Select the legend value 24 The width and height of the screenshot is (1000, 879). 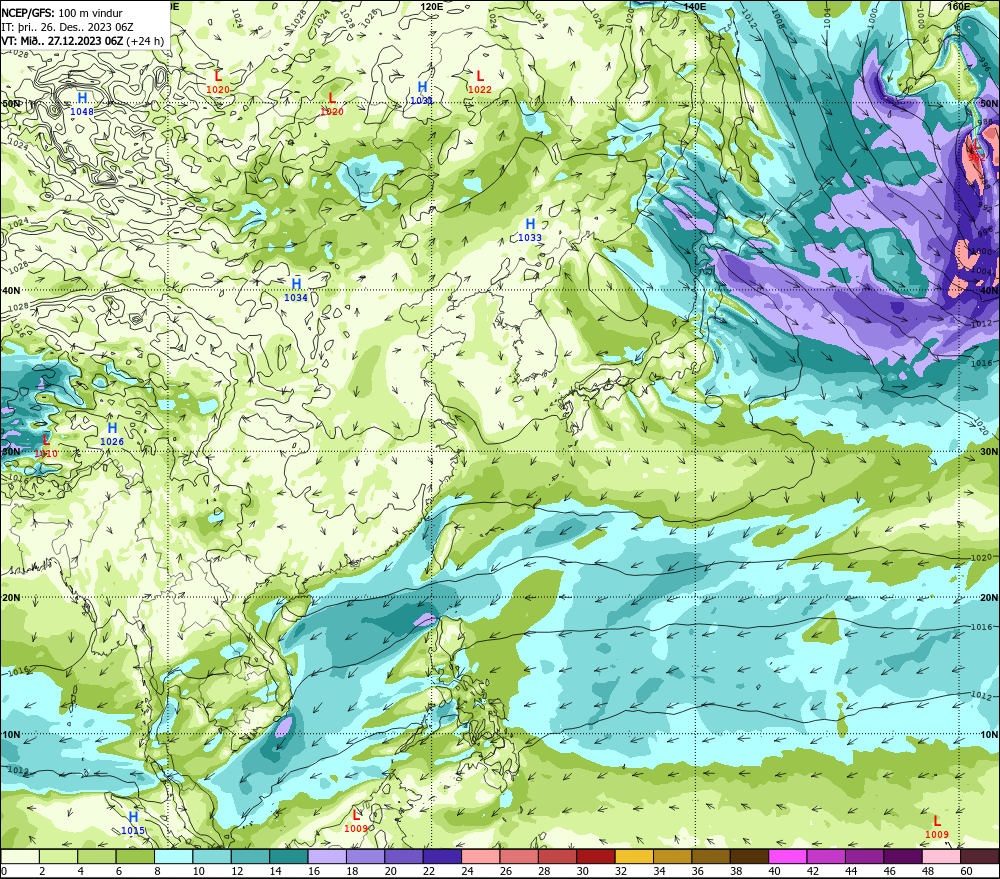coord(467,871)
